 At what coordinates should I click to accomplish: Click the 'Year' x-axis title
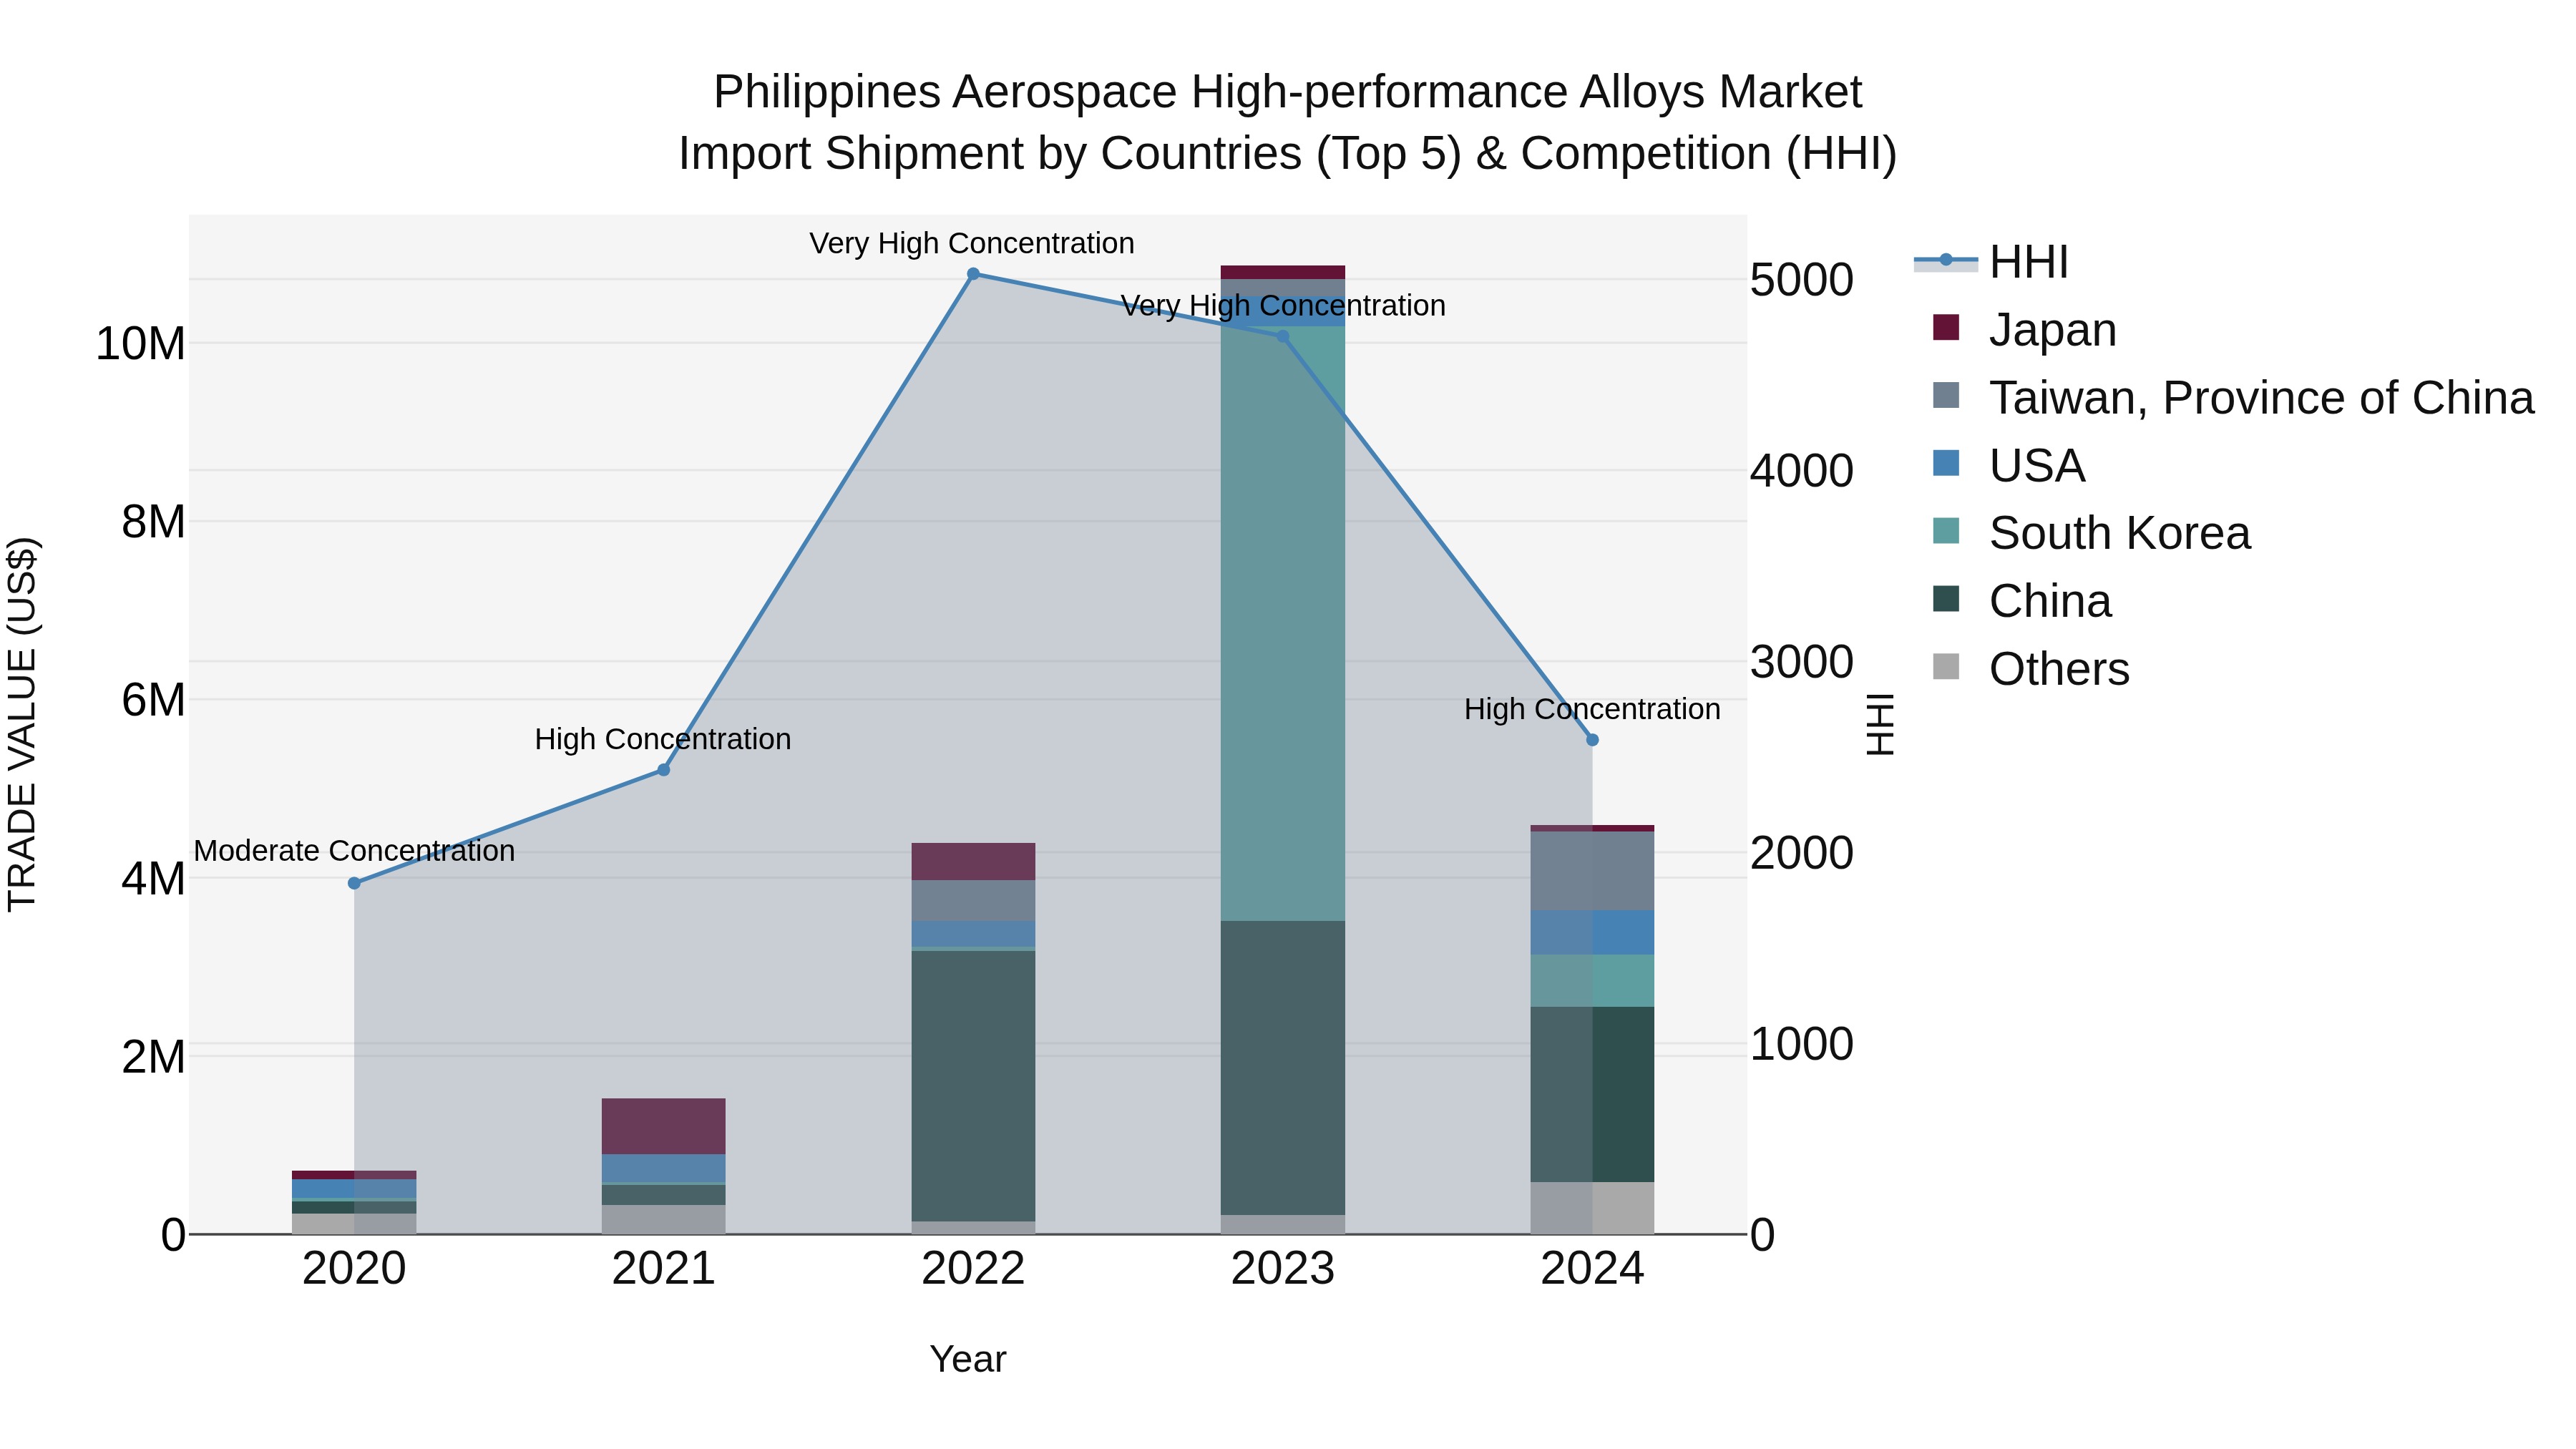(x=968, y=1359)
